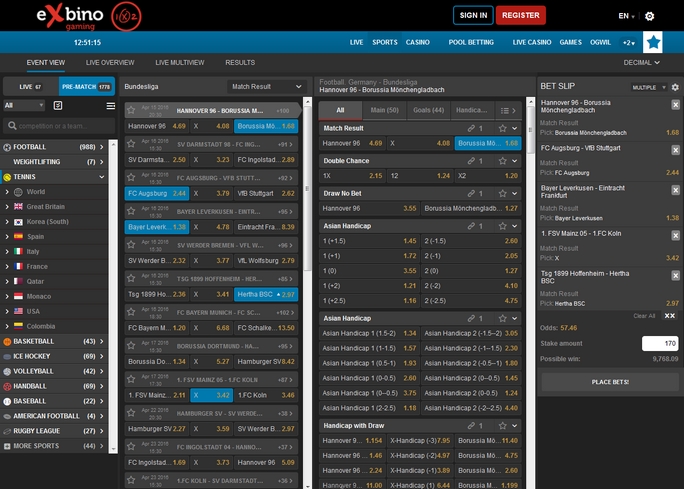Remove Bayer Leverkusen - Eintracht Frankfurt bet
This screenshot has width=684, height=489.
click(675, 190)
